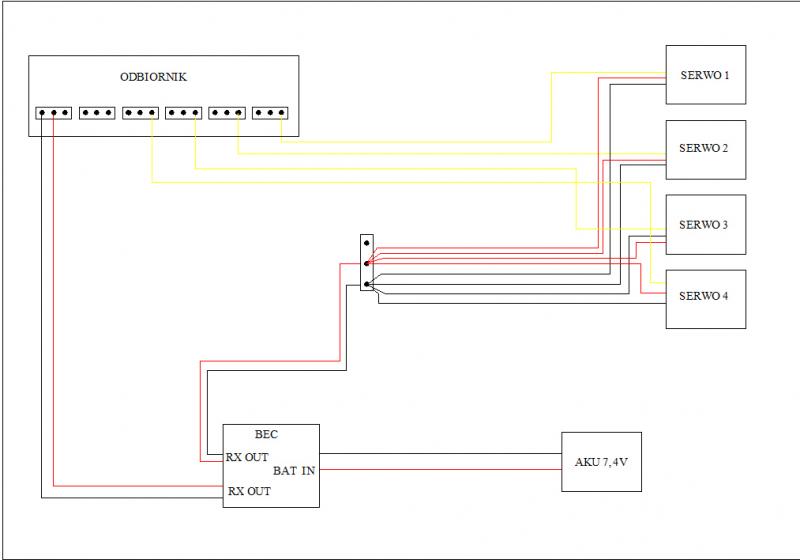Viewport: 800px width, 560px height.
Task: Select the SERWO 1 box
Action: coord(706,74)
